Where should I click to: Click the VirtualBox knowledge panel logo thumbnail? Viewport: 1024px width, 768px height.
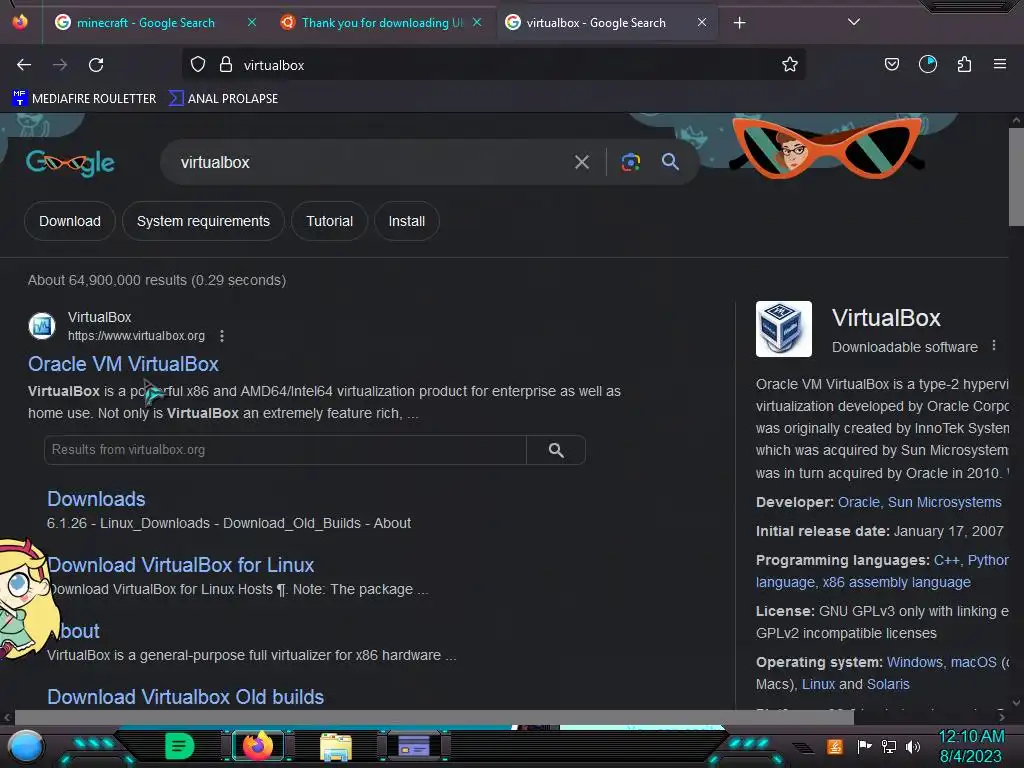click(x=784, y=329)
